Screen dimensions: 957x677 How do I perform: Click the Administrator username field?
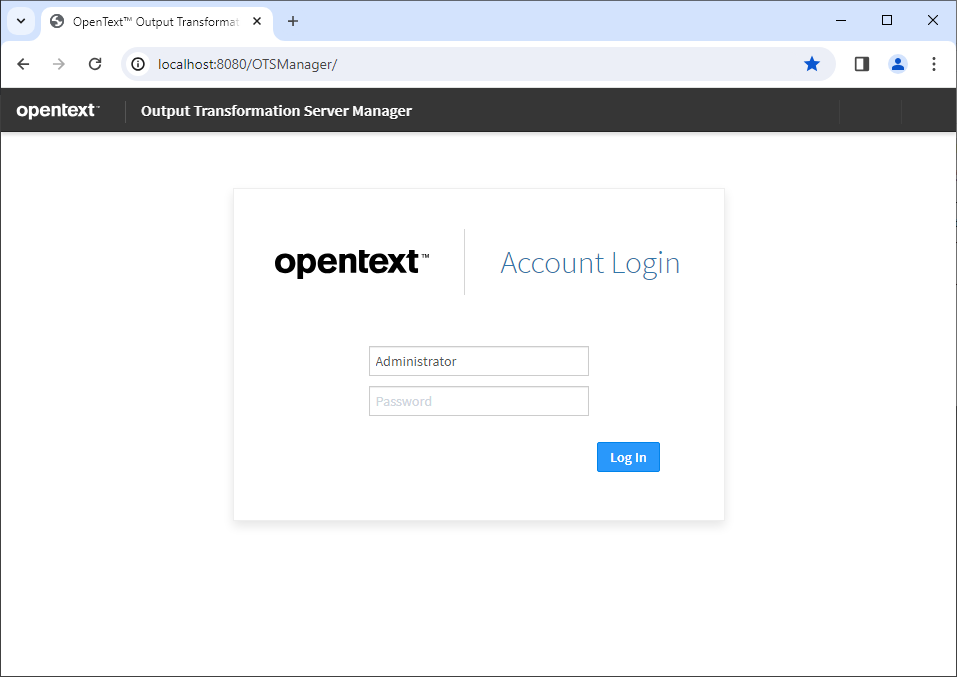tap(478, 361)
